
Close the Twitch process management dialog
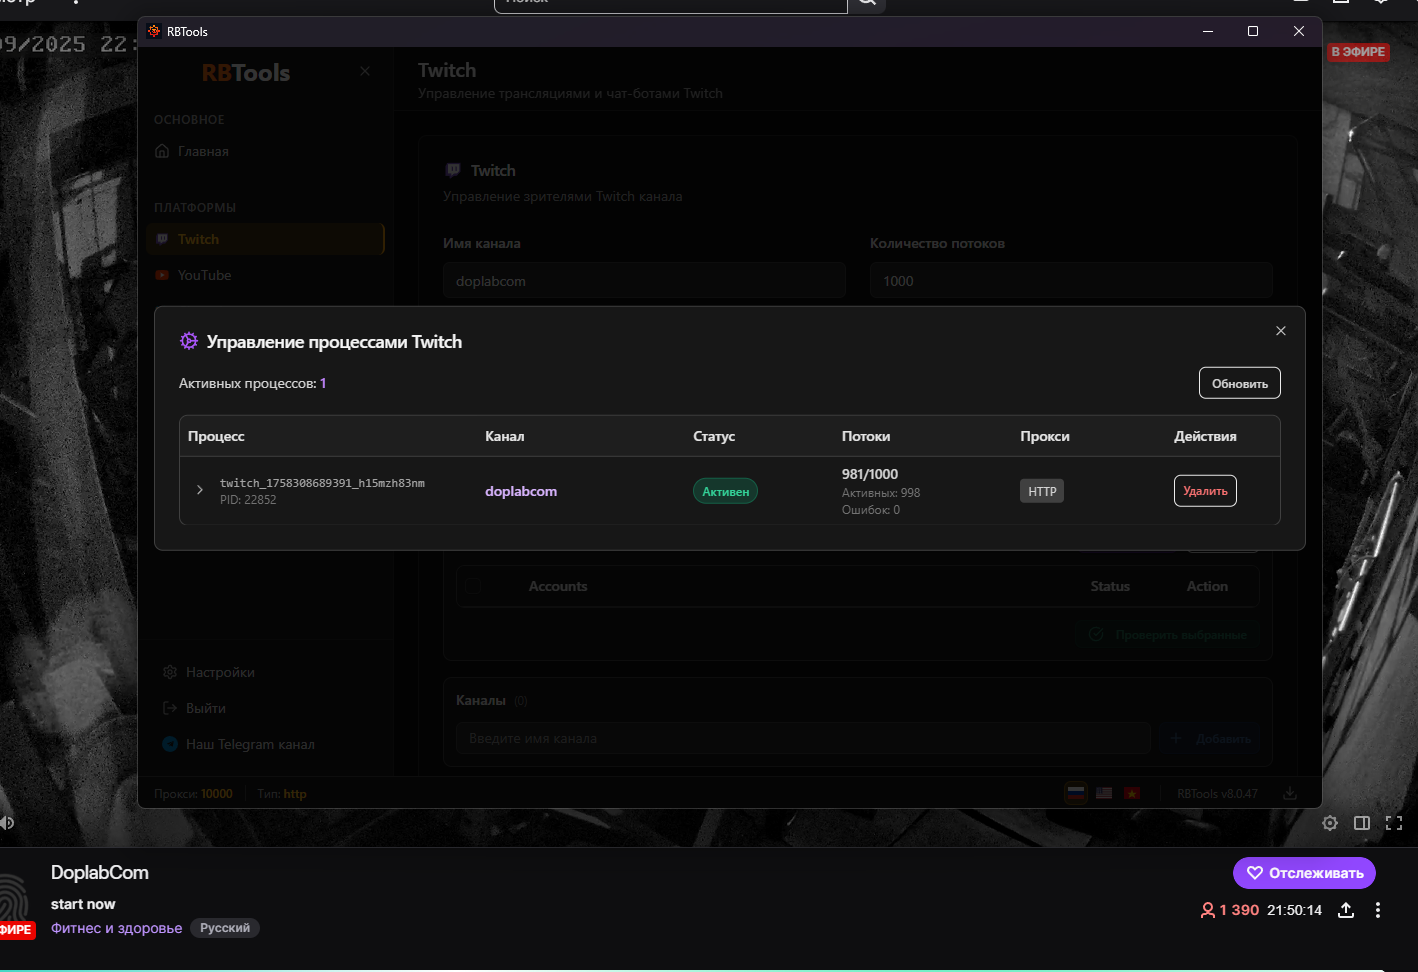point(1280,331)
